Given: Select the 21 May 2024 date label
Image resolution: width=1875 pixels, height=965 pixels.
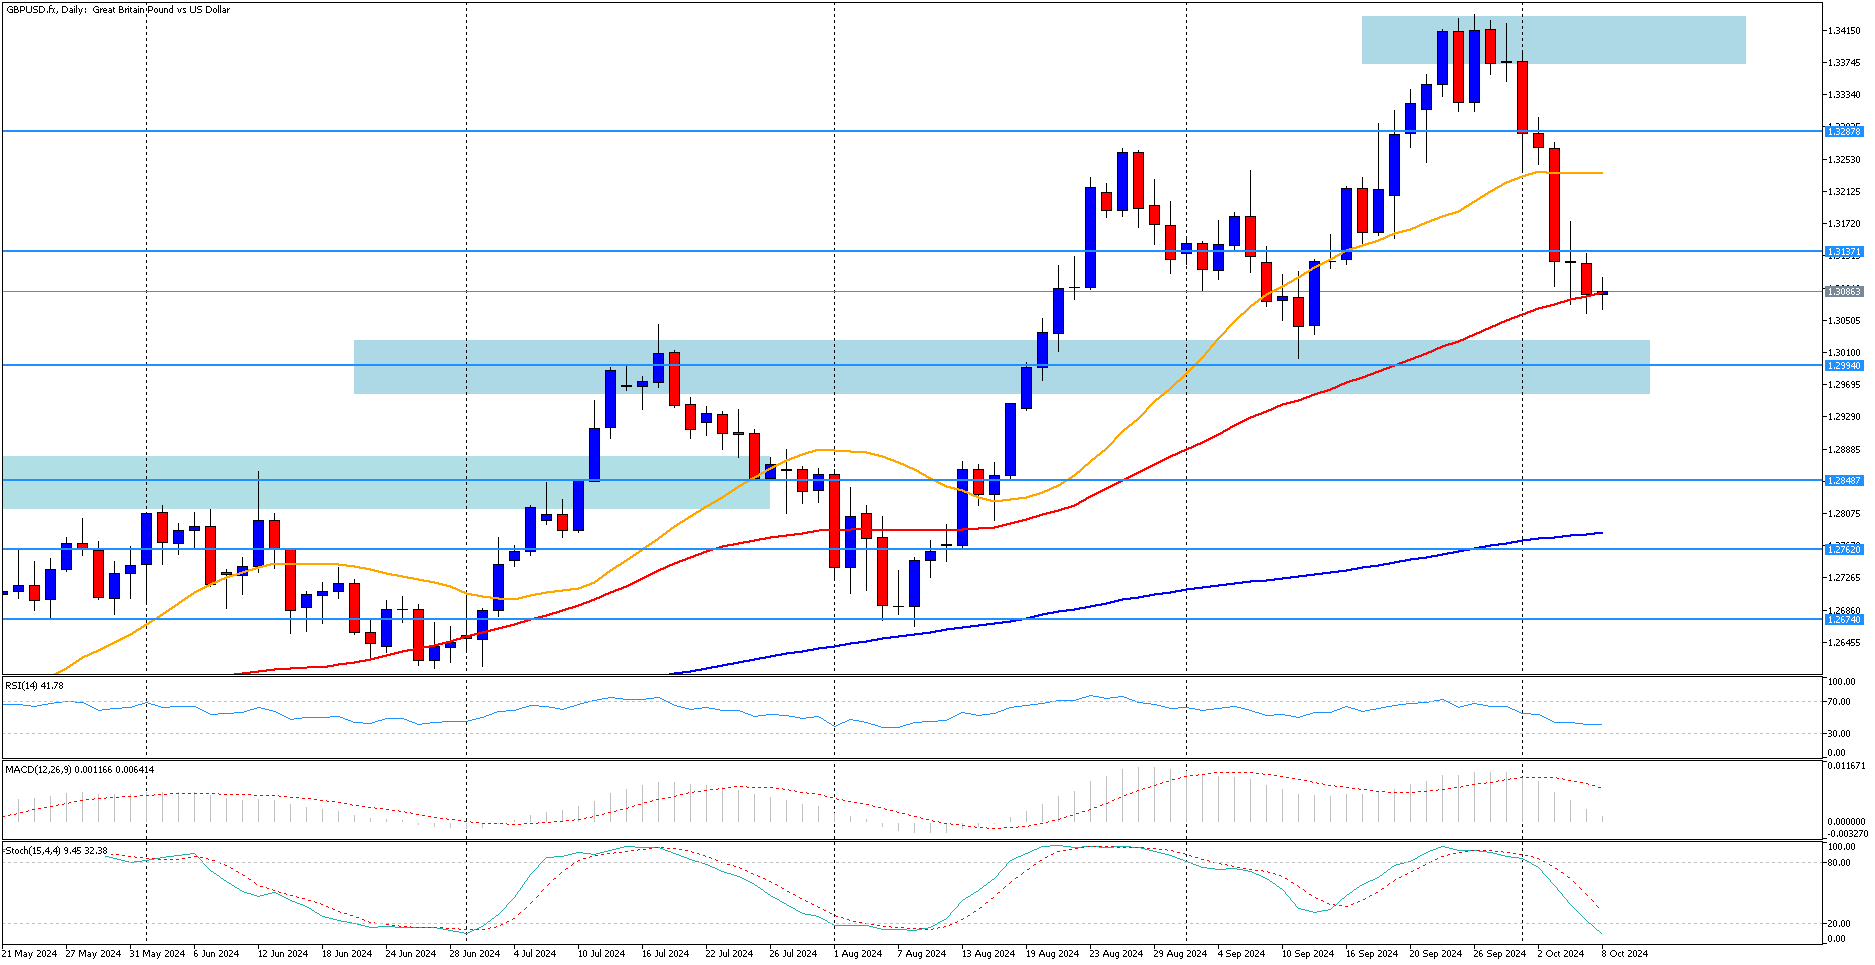Looking at the screenshot, I should (x=29, y=953).
